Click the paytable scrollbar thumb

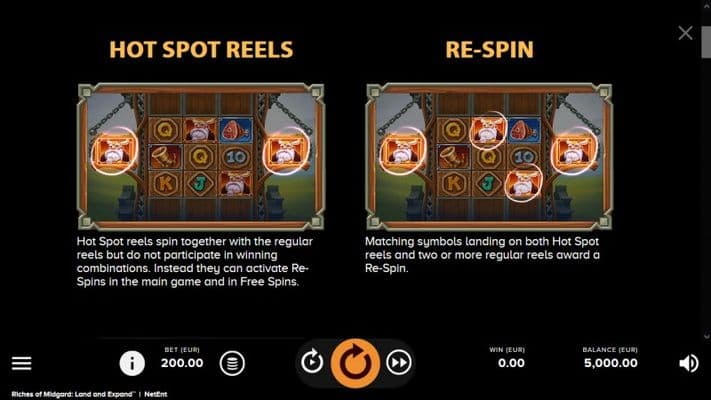(x=706, y=42)
